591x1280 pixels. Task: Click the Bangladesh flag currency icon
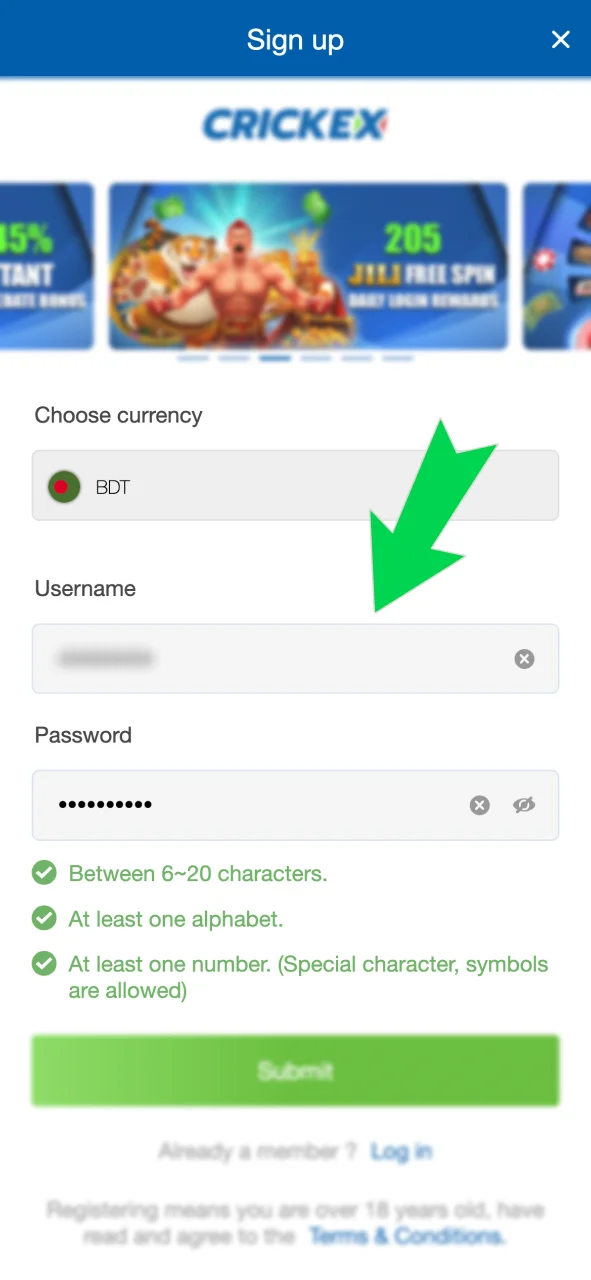click(x=63, y=487)
